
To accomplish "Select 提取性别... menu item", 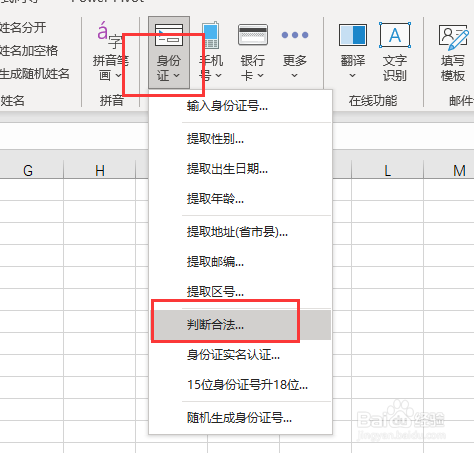I will 240,139.
